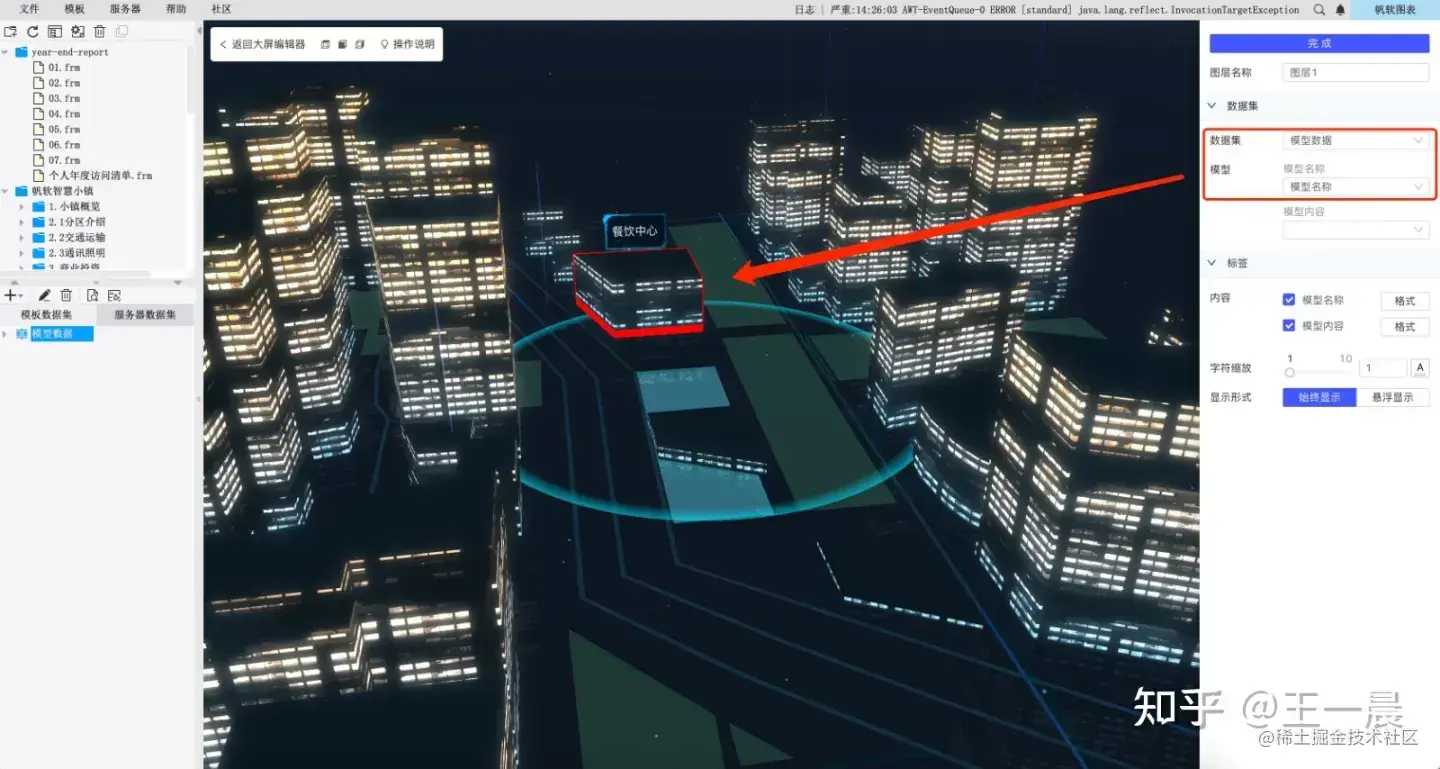Click 格式 button for 模型名称
Viewport: 1440px width, 769px height.
tap(1405, 301)
